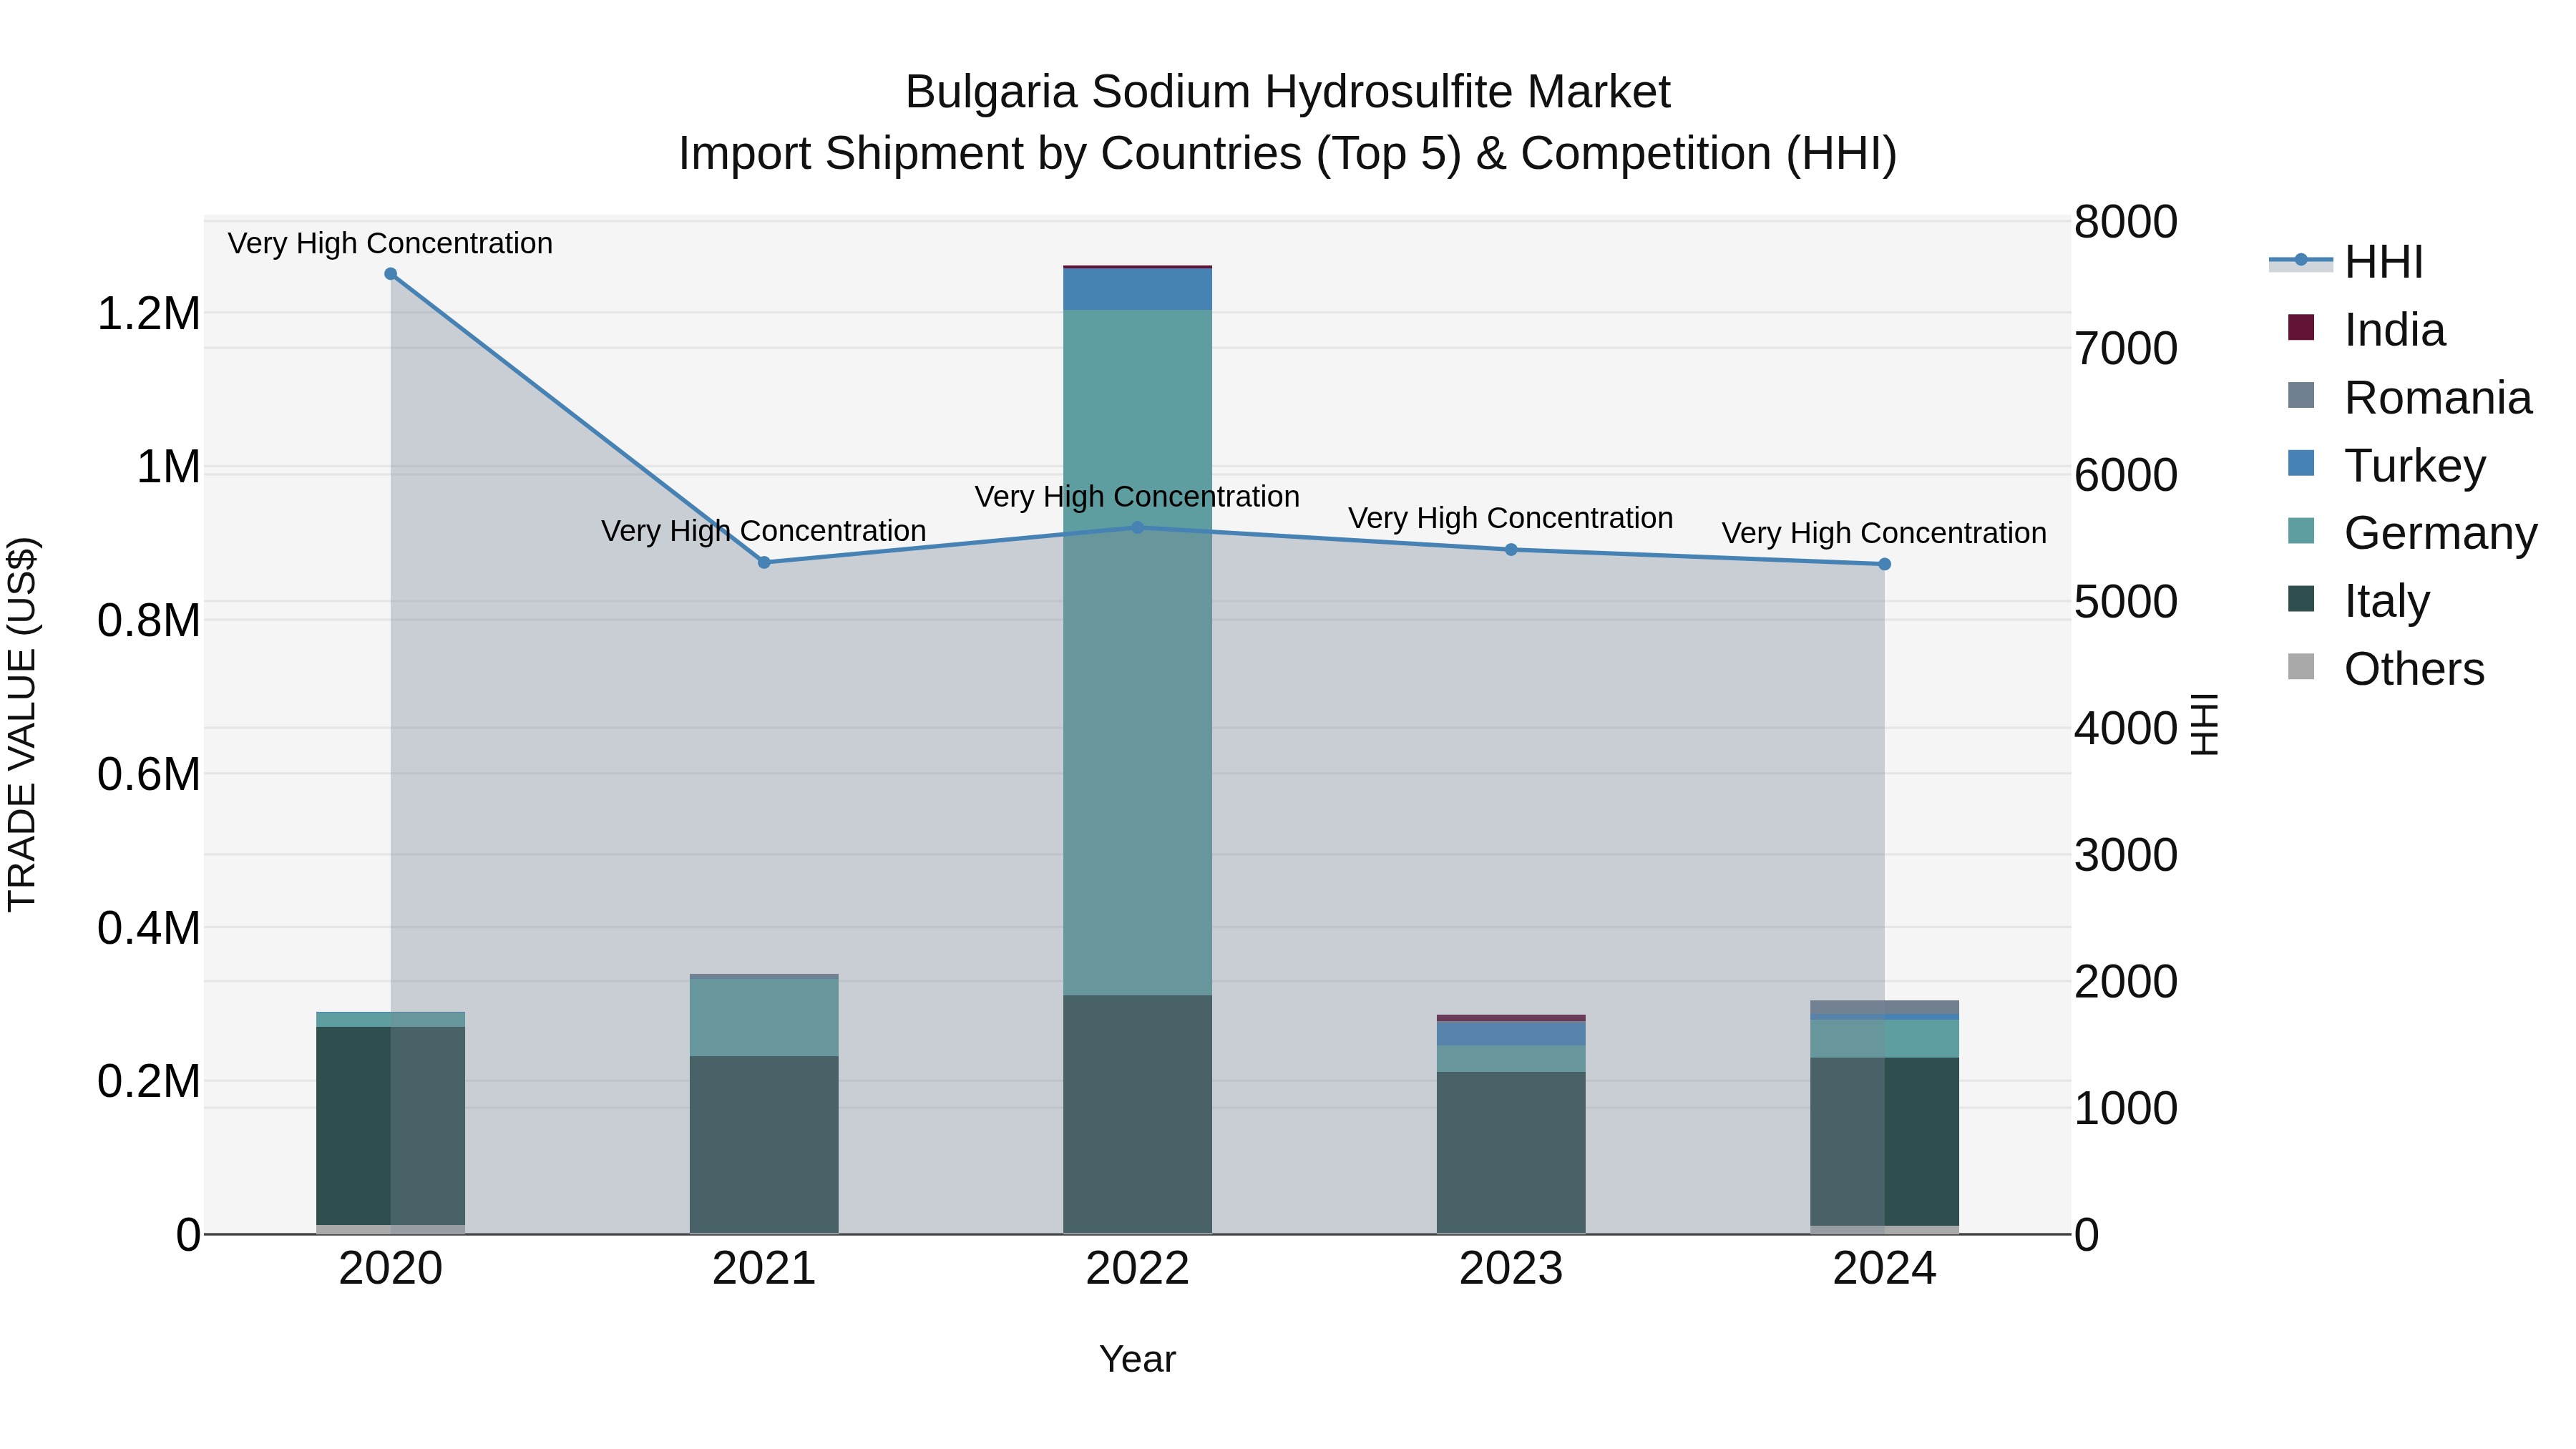Click the Year axis title

(x=1138, y=1360)
